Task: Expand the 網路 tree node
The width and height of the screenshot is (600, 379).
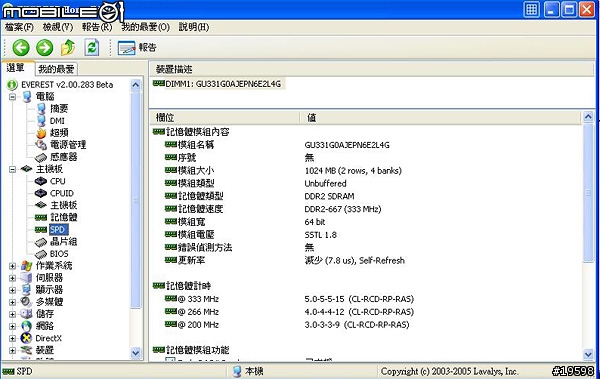Action: pos(12,326)
